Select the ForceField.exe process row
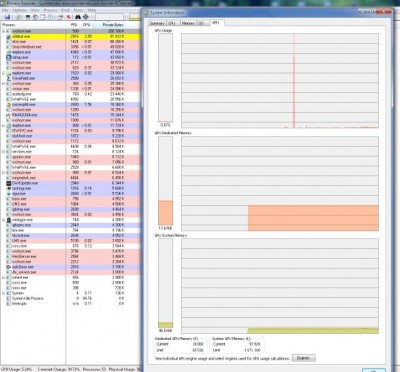Image resolution: width=400 pixels, height=372 pixels. [70, 78]
